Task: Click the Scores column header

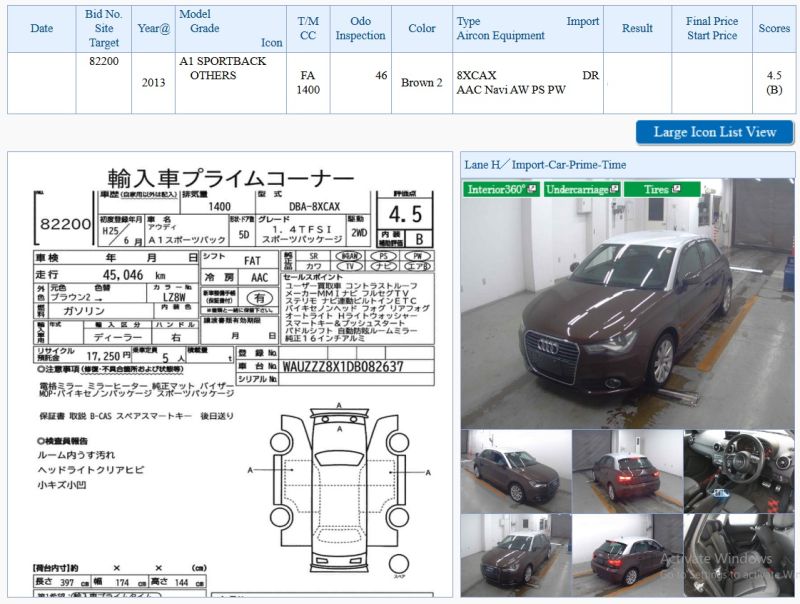Action: pyautogui.click(x=774, y=29)
